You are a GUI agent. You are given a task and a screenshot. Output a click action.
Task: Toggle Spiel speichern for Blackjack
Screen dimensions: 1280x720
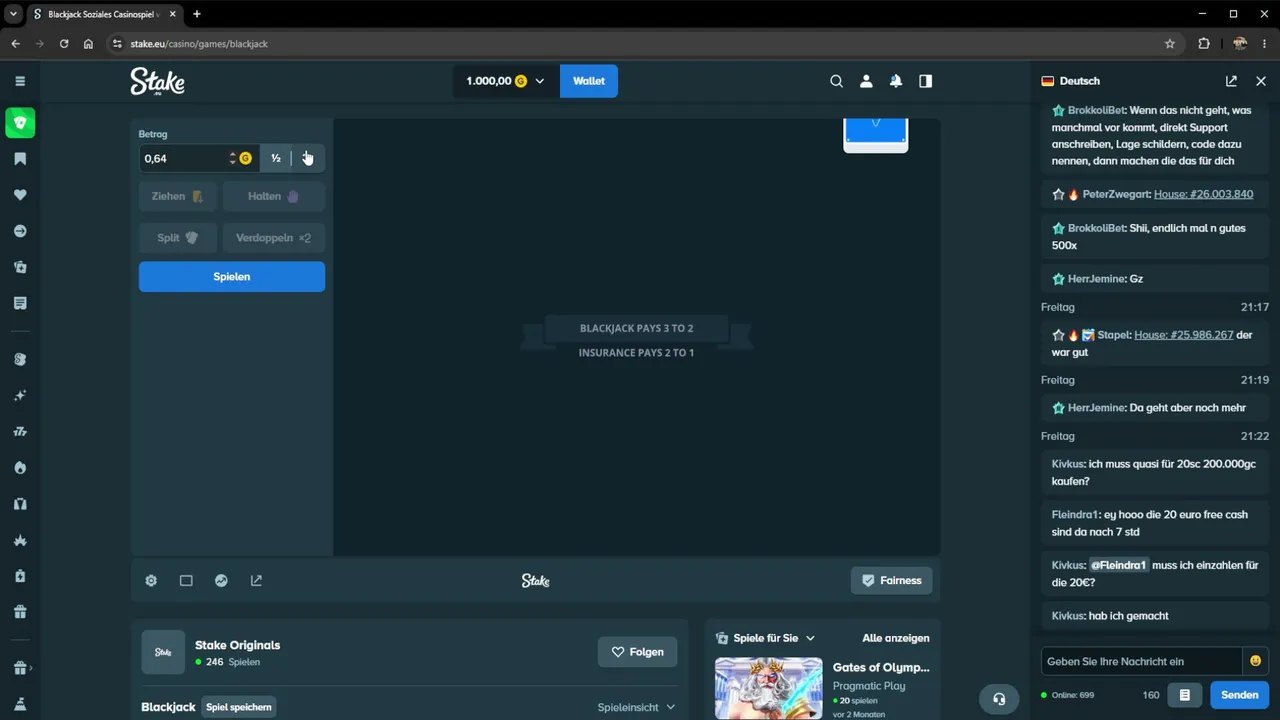239,707
